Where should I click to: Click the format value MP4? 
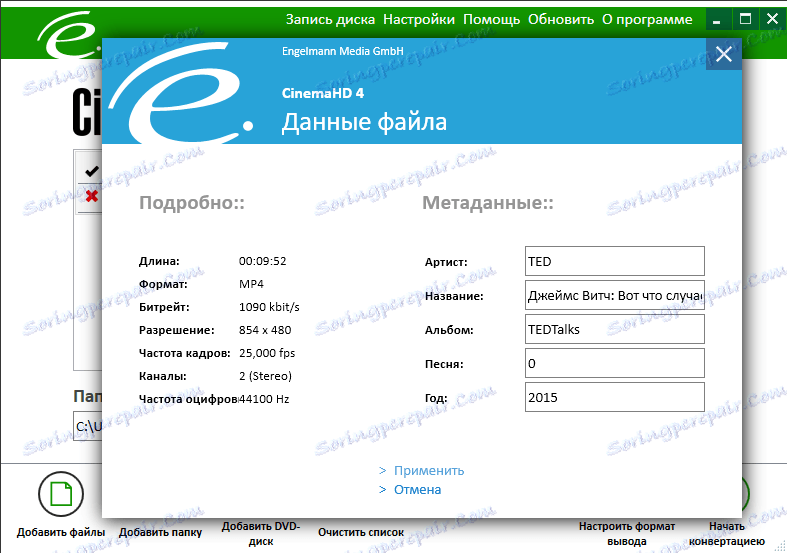251,284
